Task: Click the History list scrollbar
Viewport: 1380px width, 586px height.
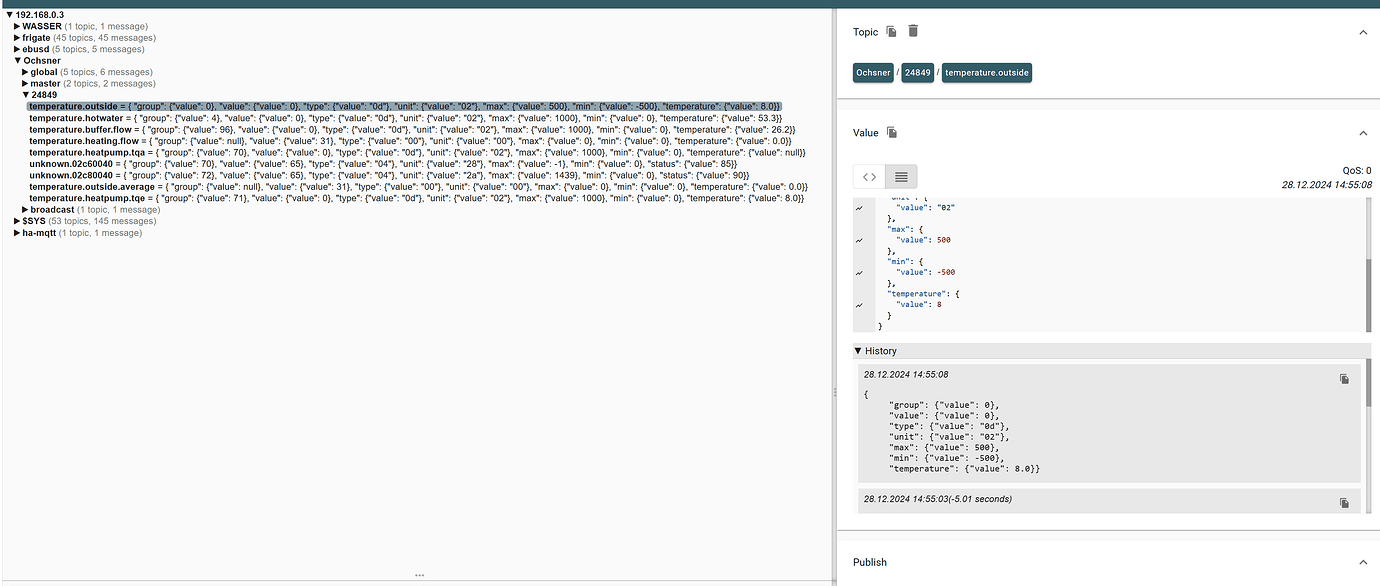Action: point(1368,383)
